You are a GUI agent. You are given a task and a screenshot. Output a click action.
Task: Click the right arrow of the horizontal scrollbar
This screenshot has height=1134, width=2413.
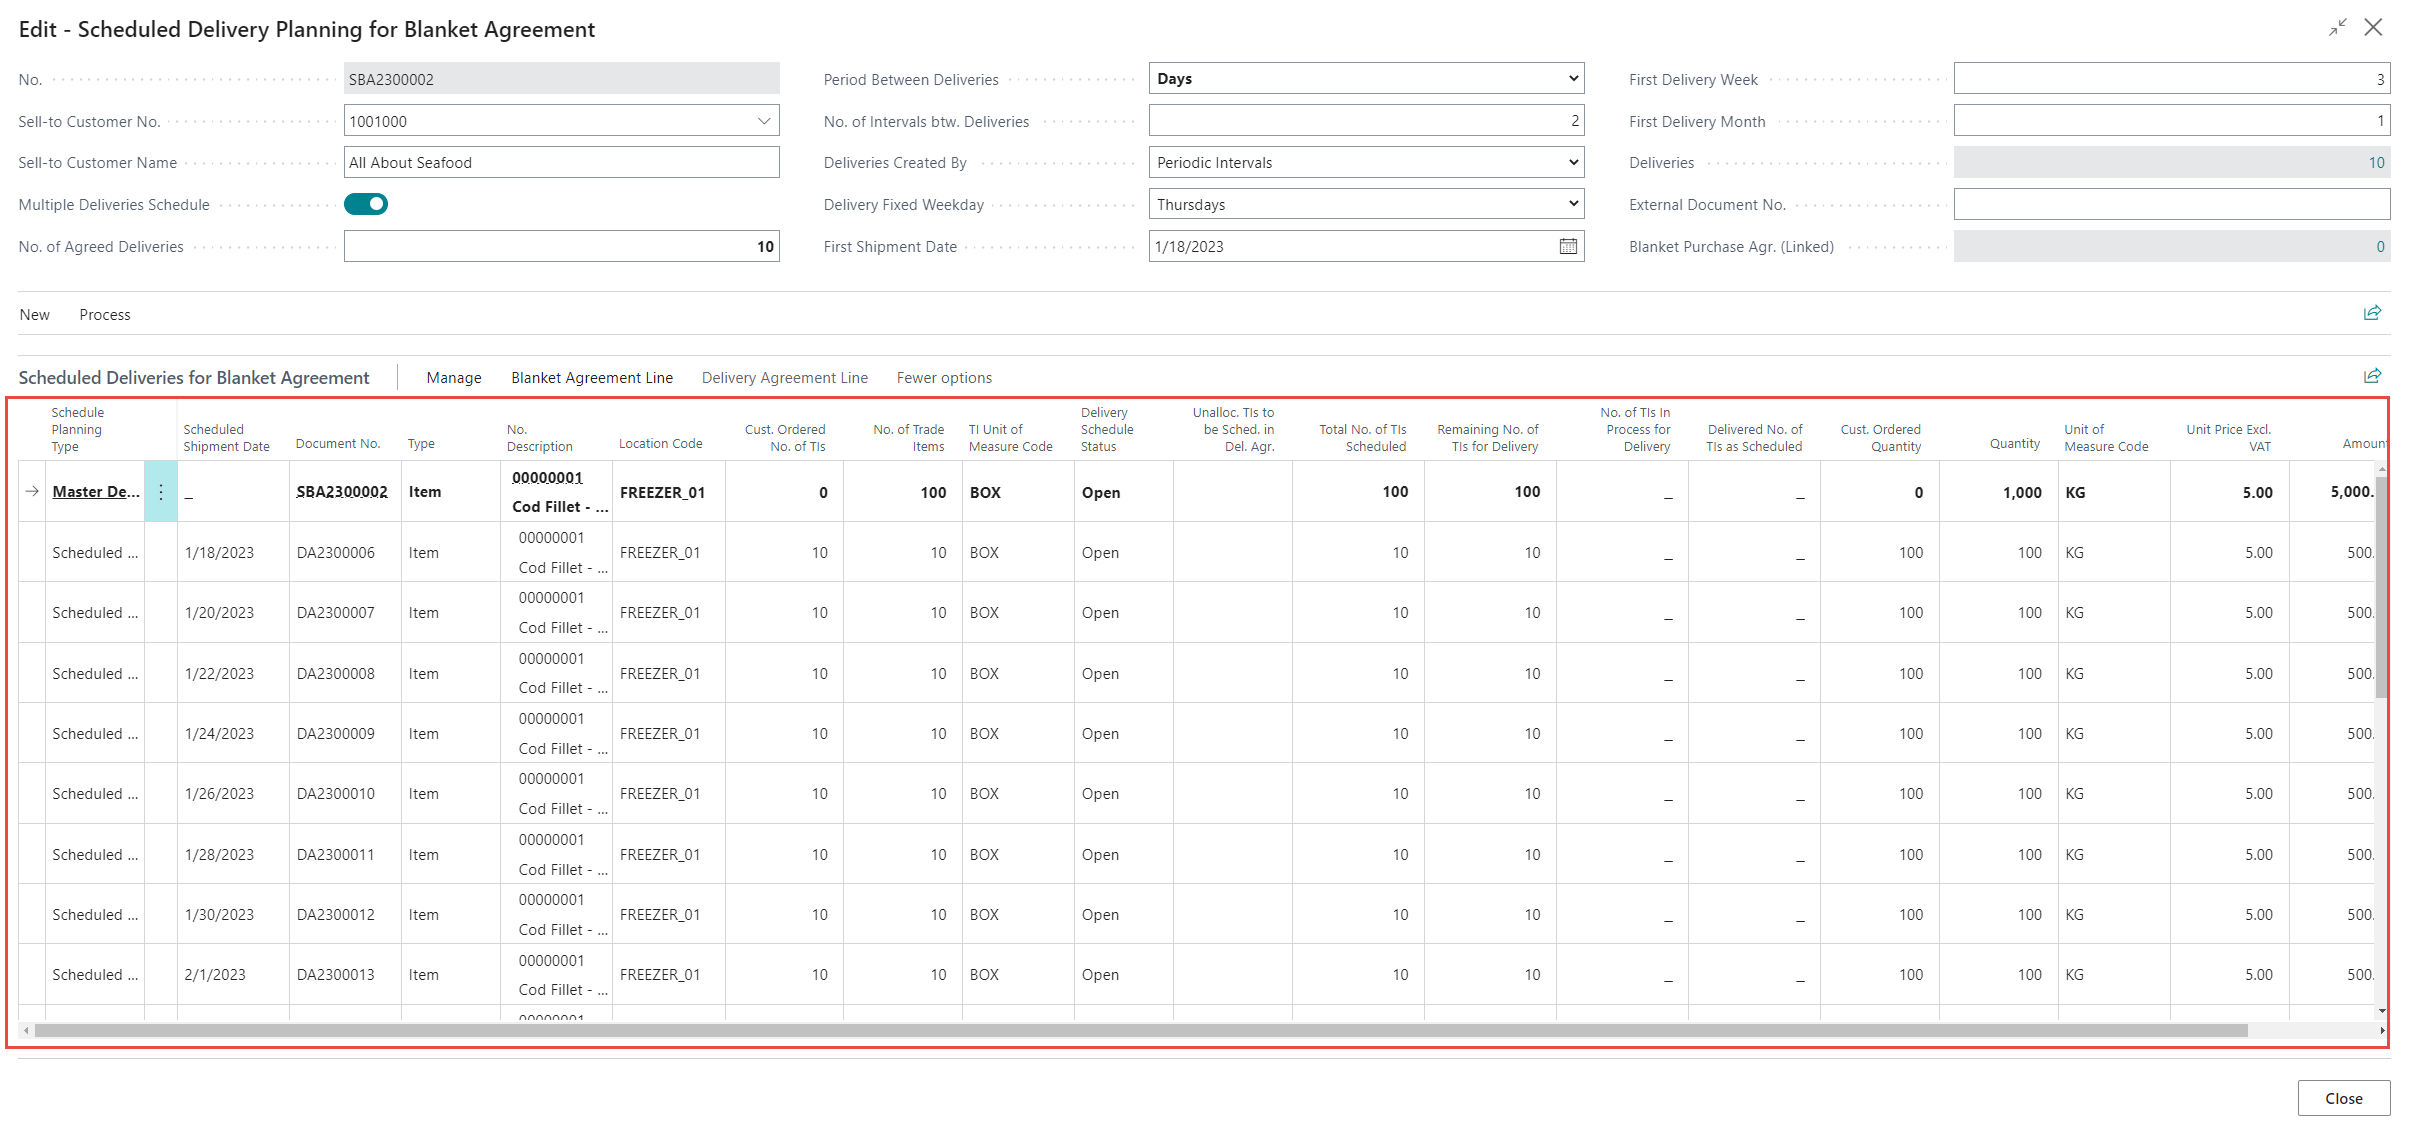tap(2382, 1030)
